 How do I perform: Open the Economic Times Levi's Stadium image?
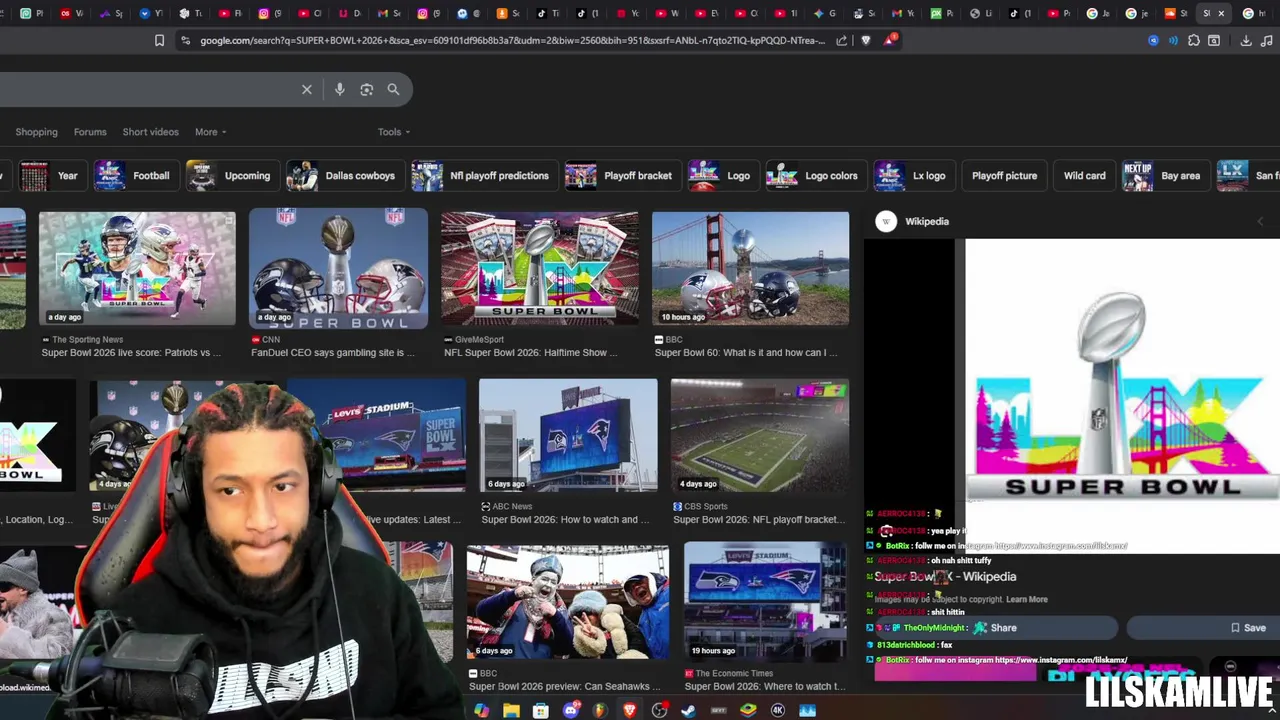(x=765, y=602)
